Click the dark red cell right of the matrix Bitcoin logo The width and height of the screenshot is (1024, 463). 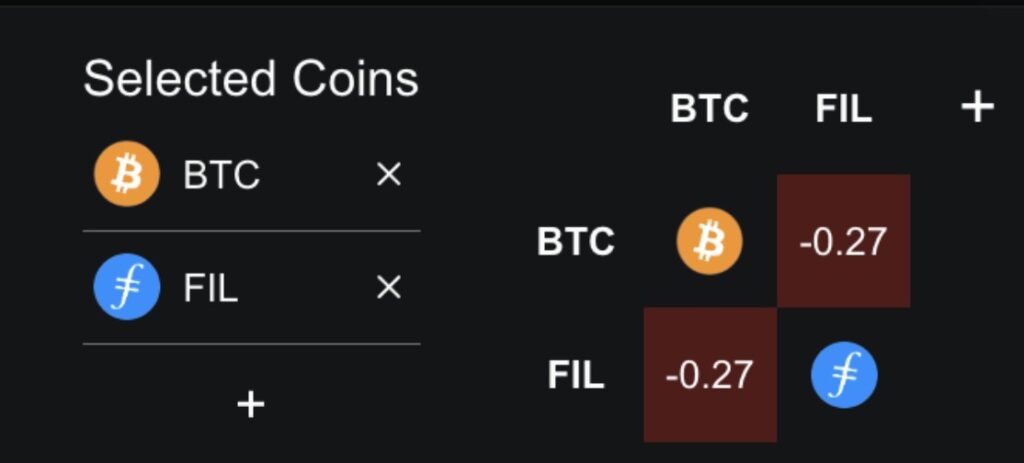pyautogui.click(x=843, y=241)
